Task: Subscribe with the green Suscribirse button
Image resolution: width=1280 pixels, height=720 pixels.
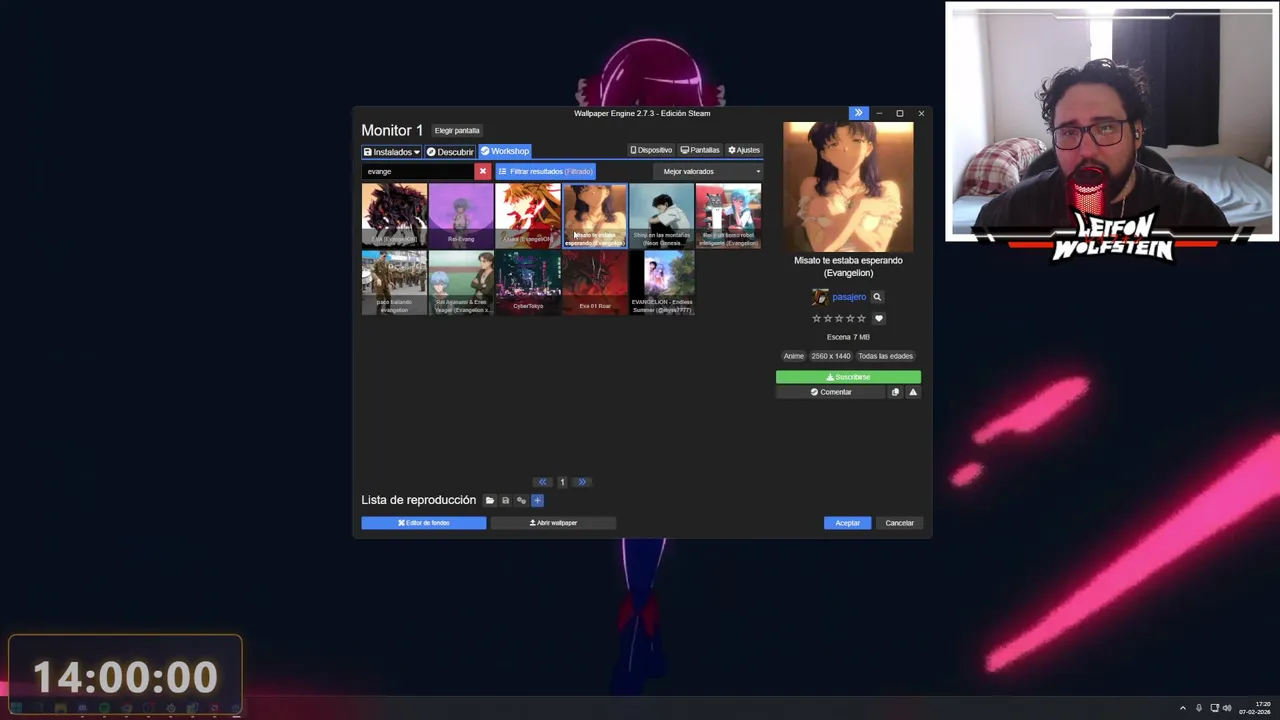Action: [848, 377]
